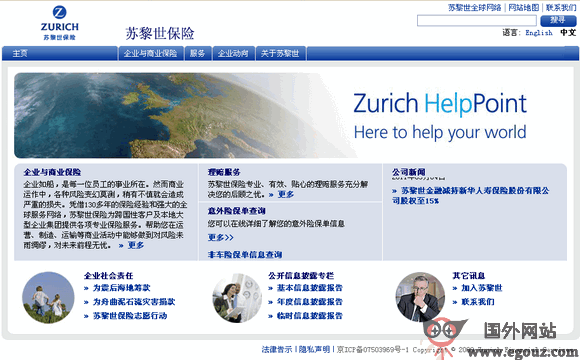The height and width of the screenshot is (360, 580).
Task: Click the 更多>> link under 意外险保单查询
Action: tap(221, 237)
